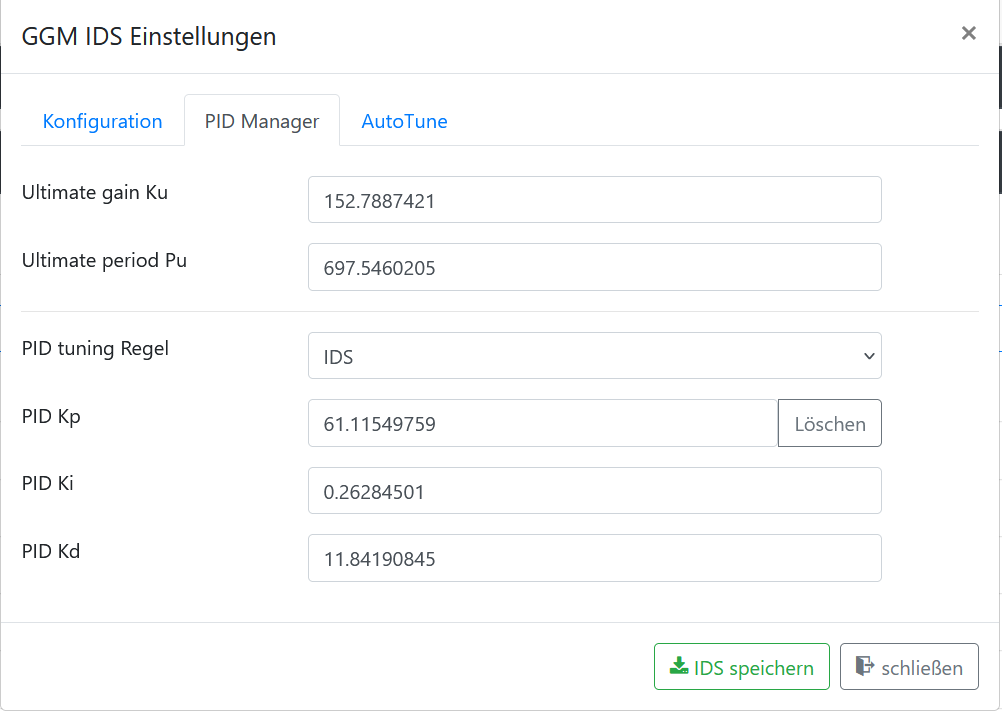Click the save icon on IDS speichern
The height and width of the screenshot is (711, 1002).
pyautogui.click(x=679, y=667)
